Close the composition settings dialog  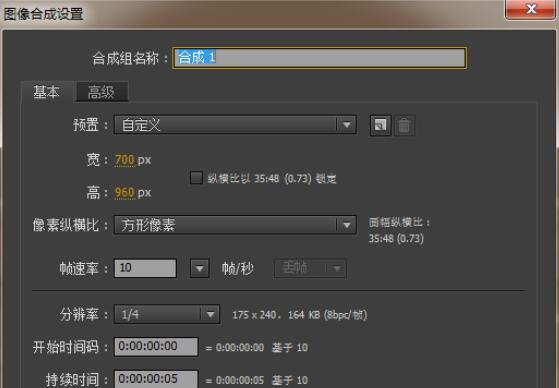tap(531, 9)
